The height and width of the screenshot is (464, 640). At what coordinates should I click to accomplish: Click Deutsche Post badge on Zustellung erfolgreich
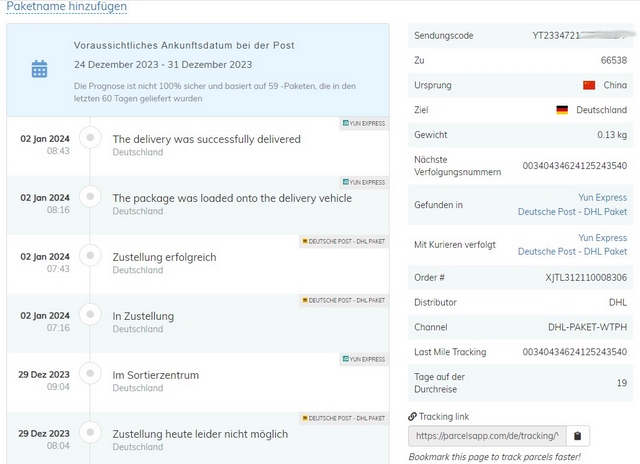[x=343, y=241]
